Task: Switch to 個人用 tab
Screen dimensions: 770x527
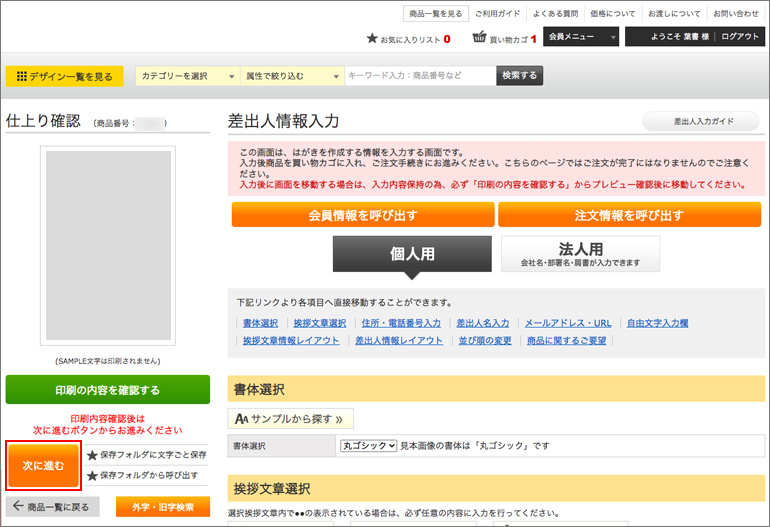Action: (412, 254)
